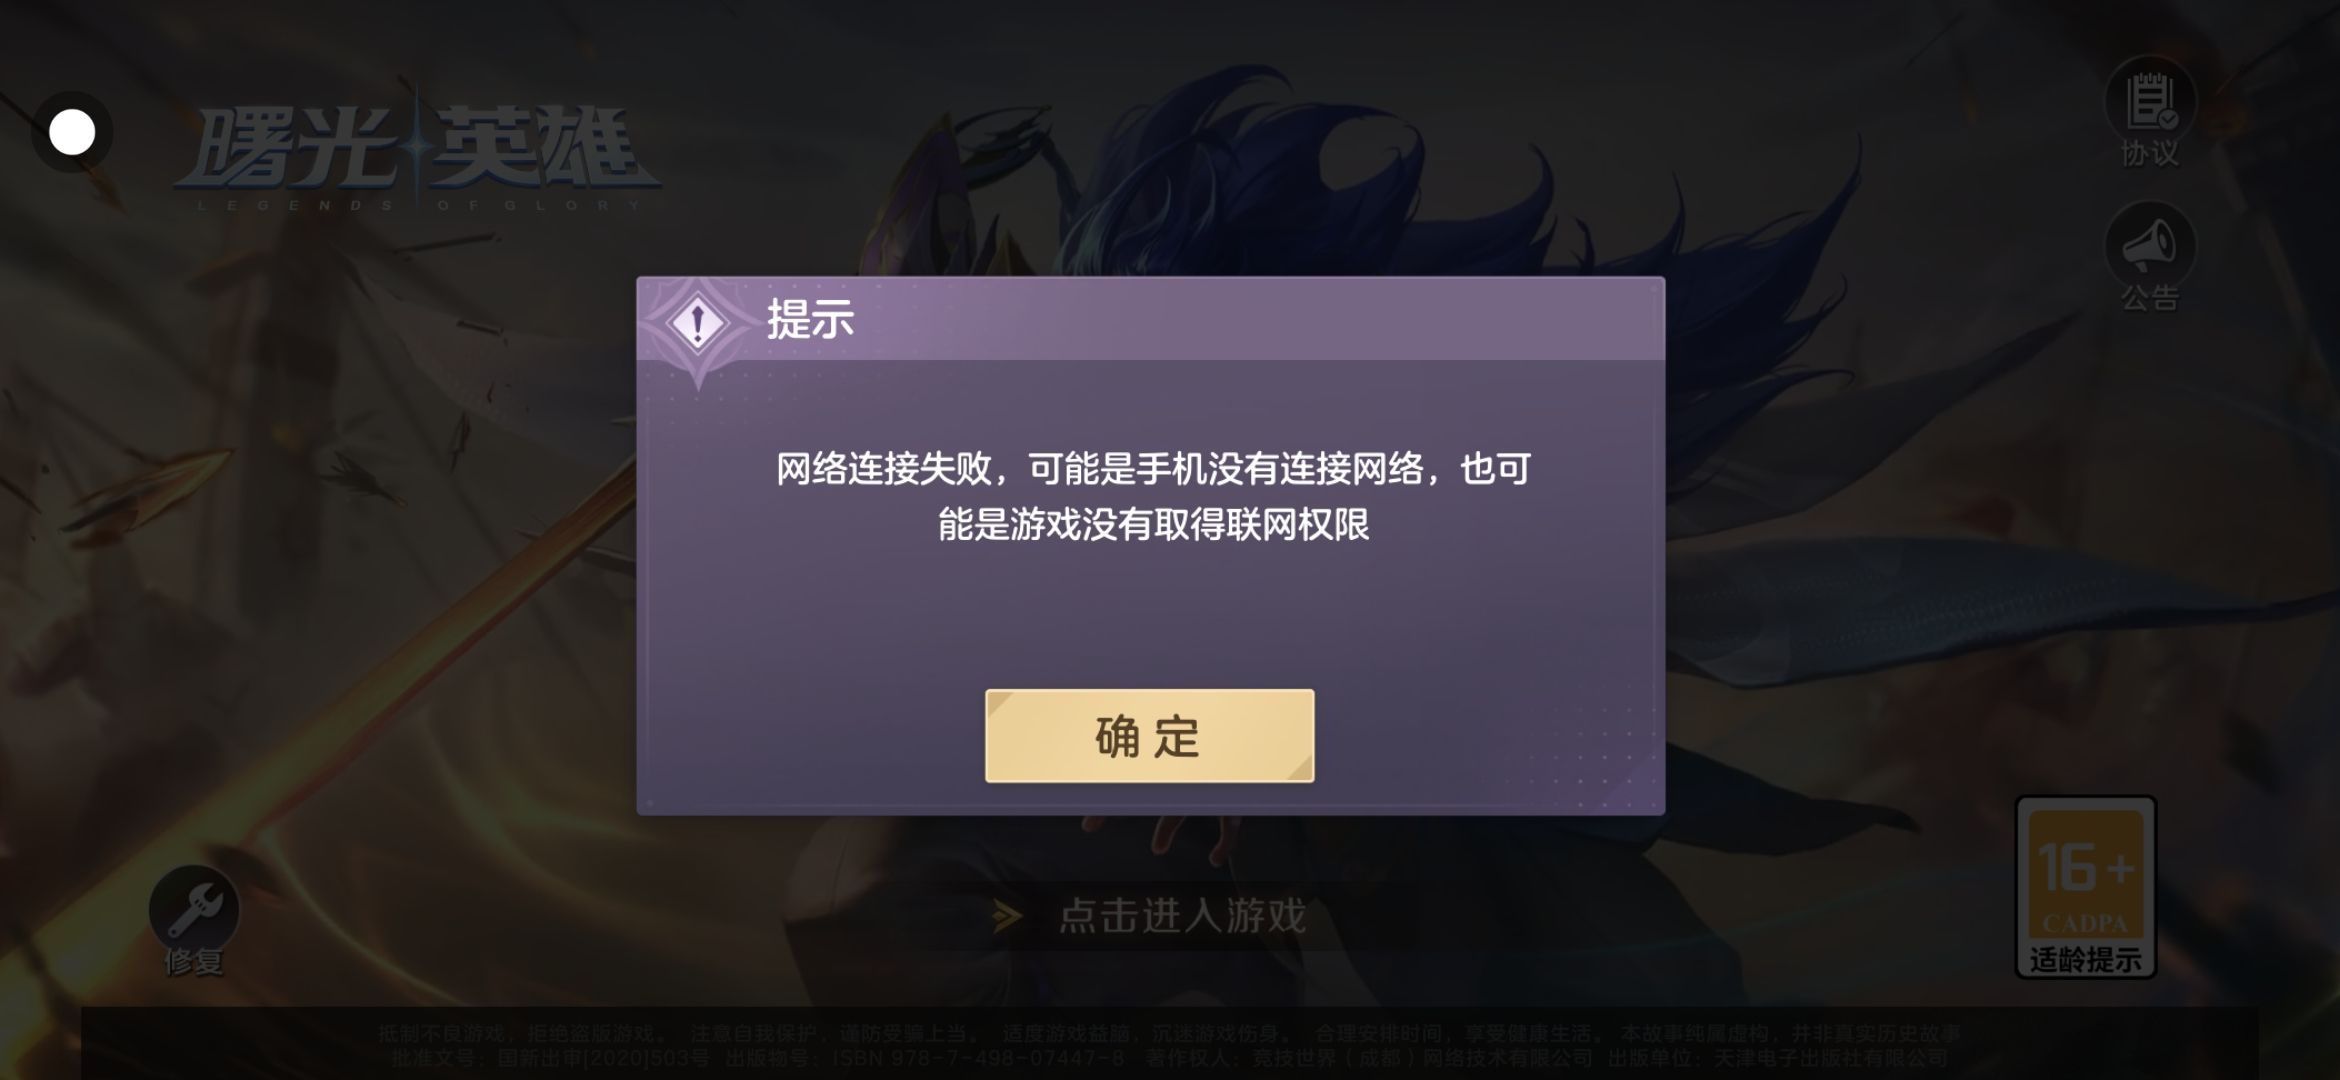The height and width of the screenshot is (1080, 2340).
Task: Click the 网络连接失败 error message text
Action: (1153, 468)
